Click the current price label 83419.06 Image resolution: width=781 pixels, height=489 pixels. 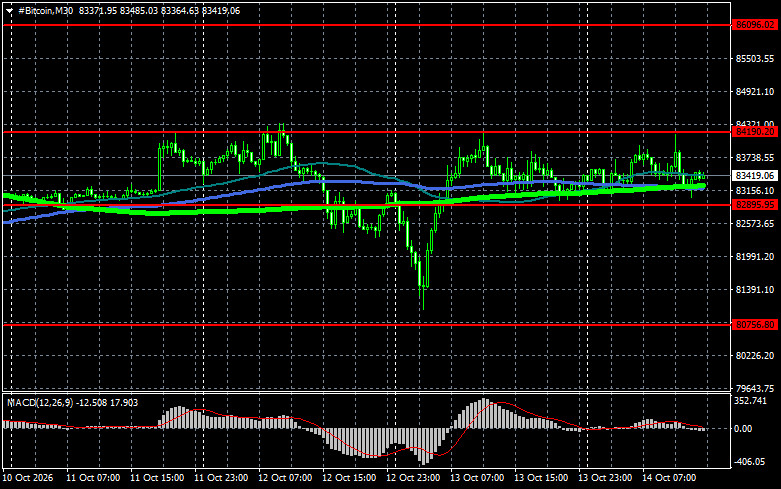[x=755, y=175]
